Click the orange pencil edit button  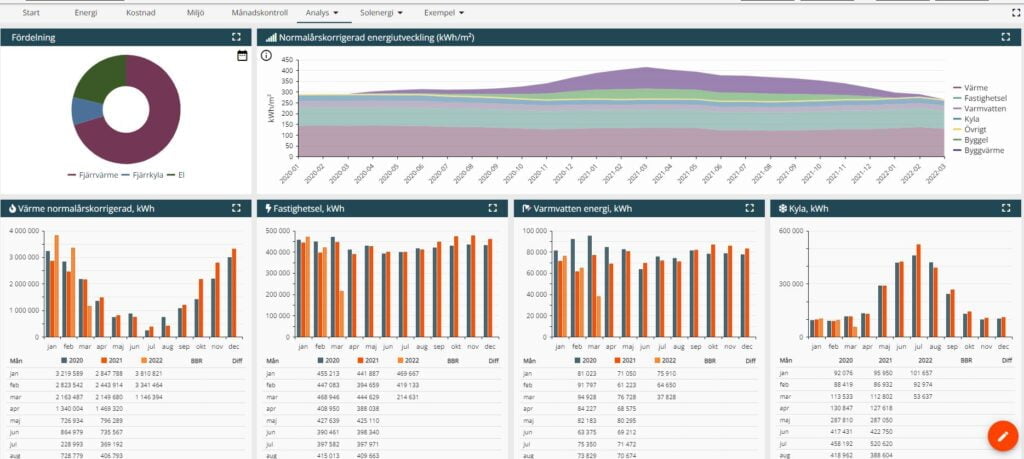tap(1001, 436)
